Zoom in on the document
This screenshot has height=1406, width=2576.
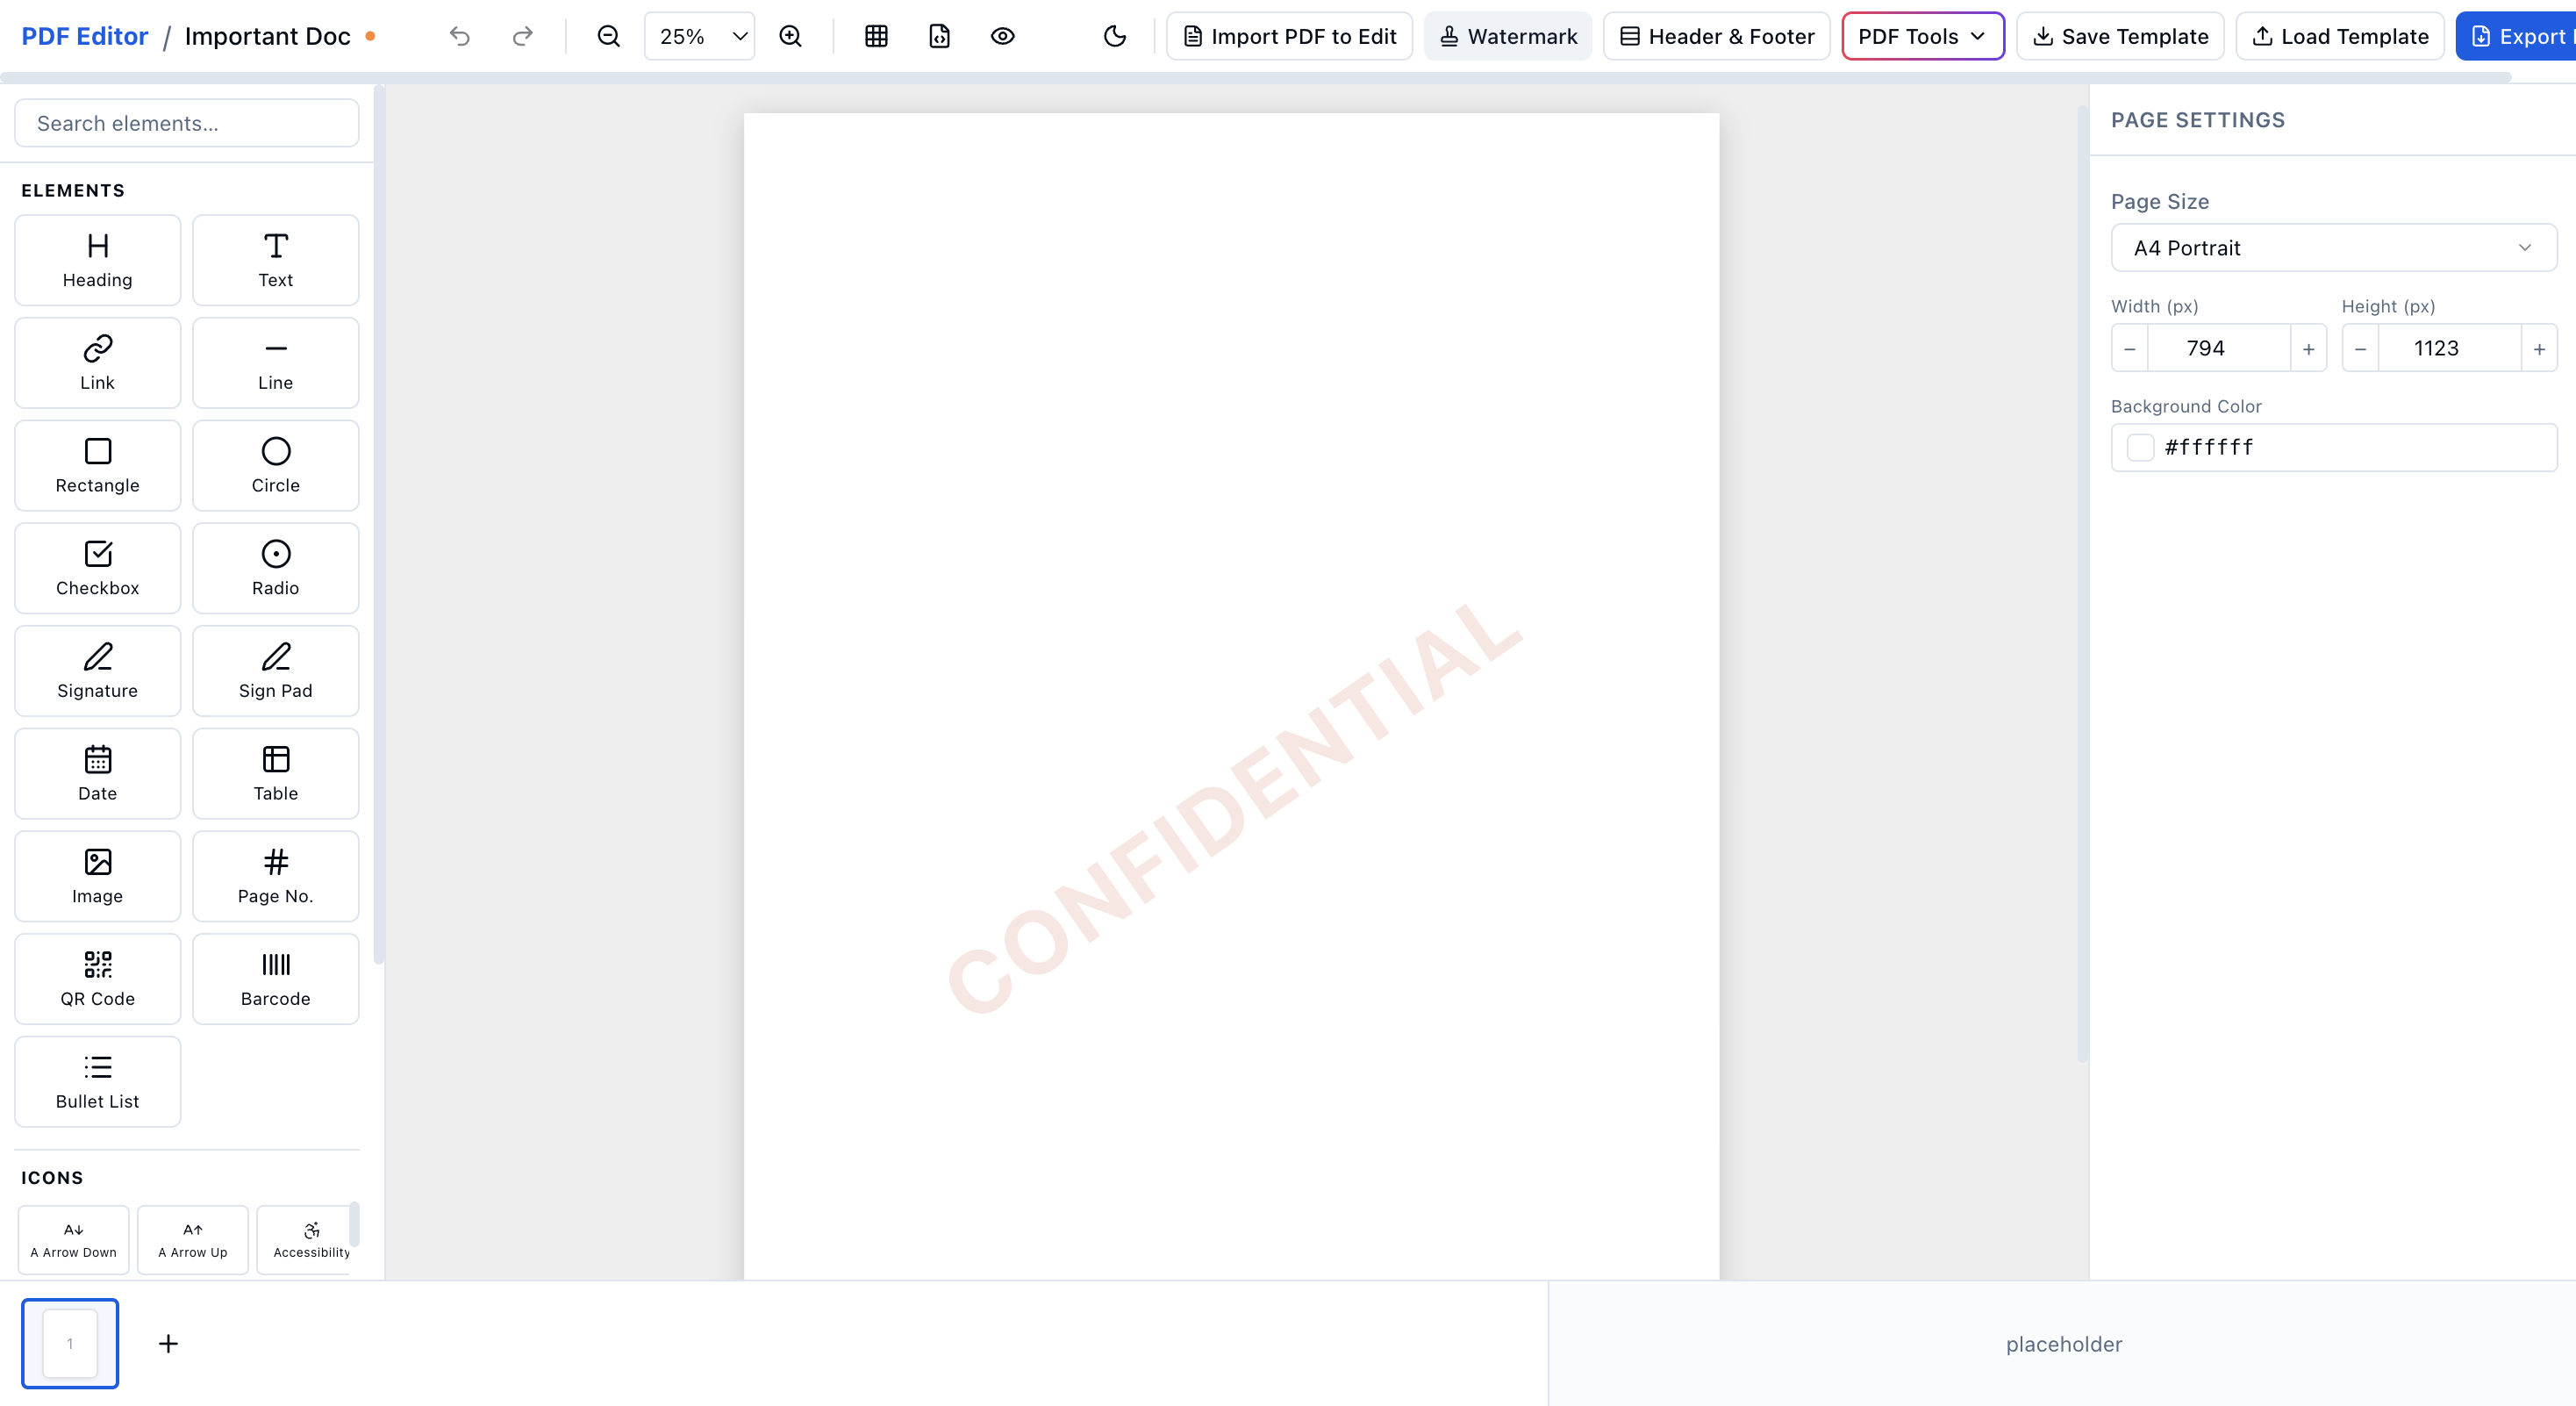pyautogui.click(x=790, y=36)
